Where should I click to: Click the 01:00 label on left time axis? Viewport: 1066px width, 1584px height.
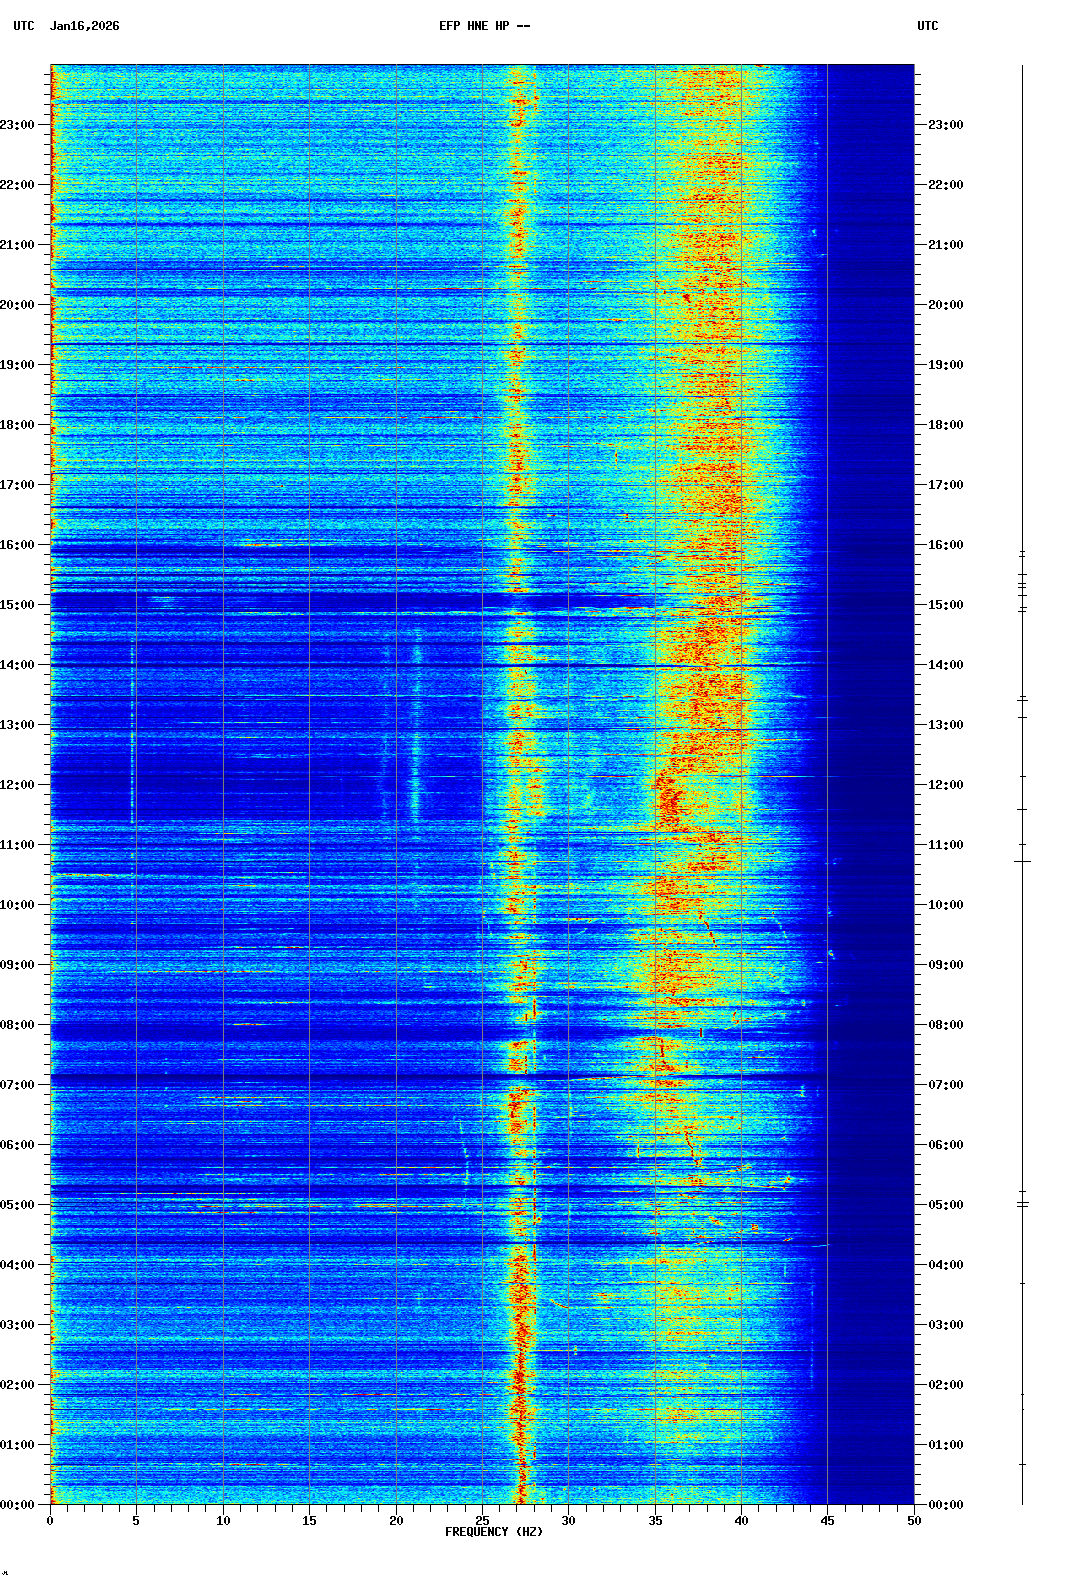coord(17,1445)
